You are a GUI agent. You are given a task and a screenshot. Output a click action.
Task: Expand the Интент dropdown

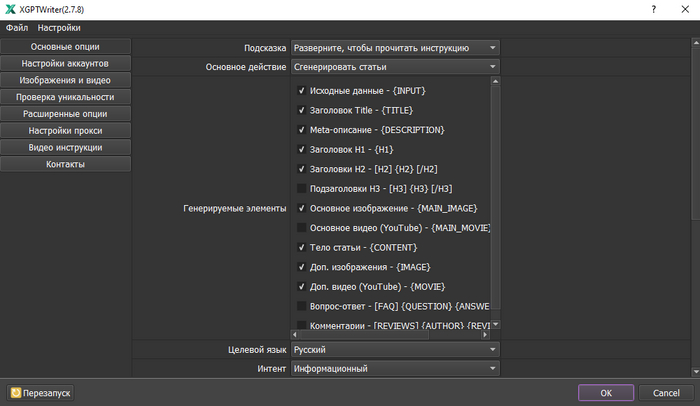(x=395, y=369)
